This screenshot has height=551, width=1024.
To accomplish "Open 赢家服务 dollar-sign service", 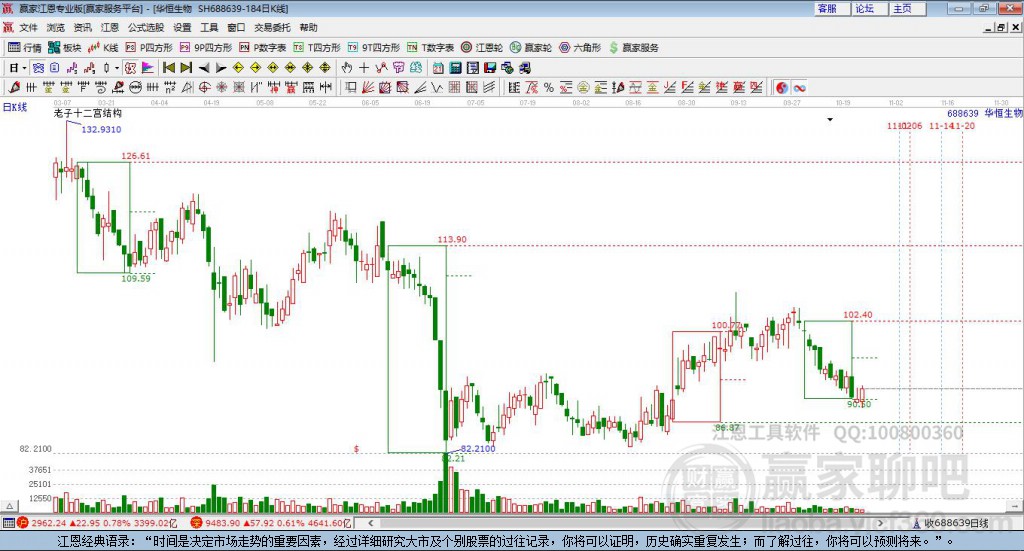I will (x=633, y=48).
